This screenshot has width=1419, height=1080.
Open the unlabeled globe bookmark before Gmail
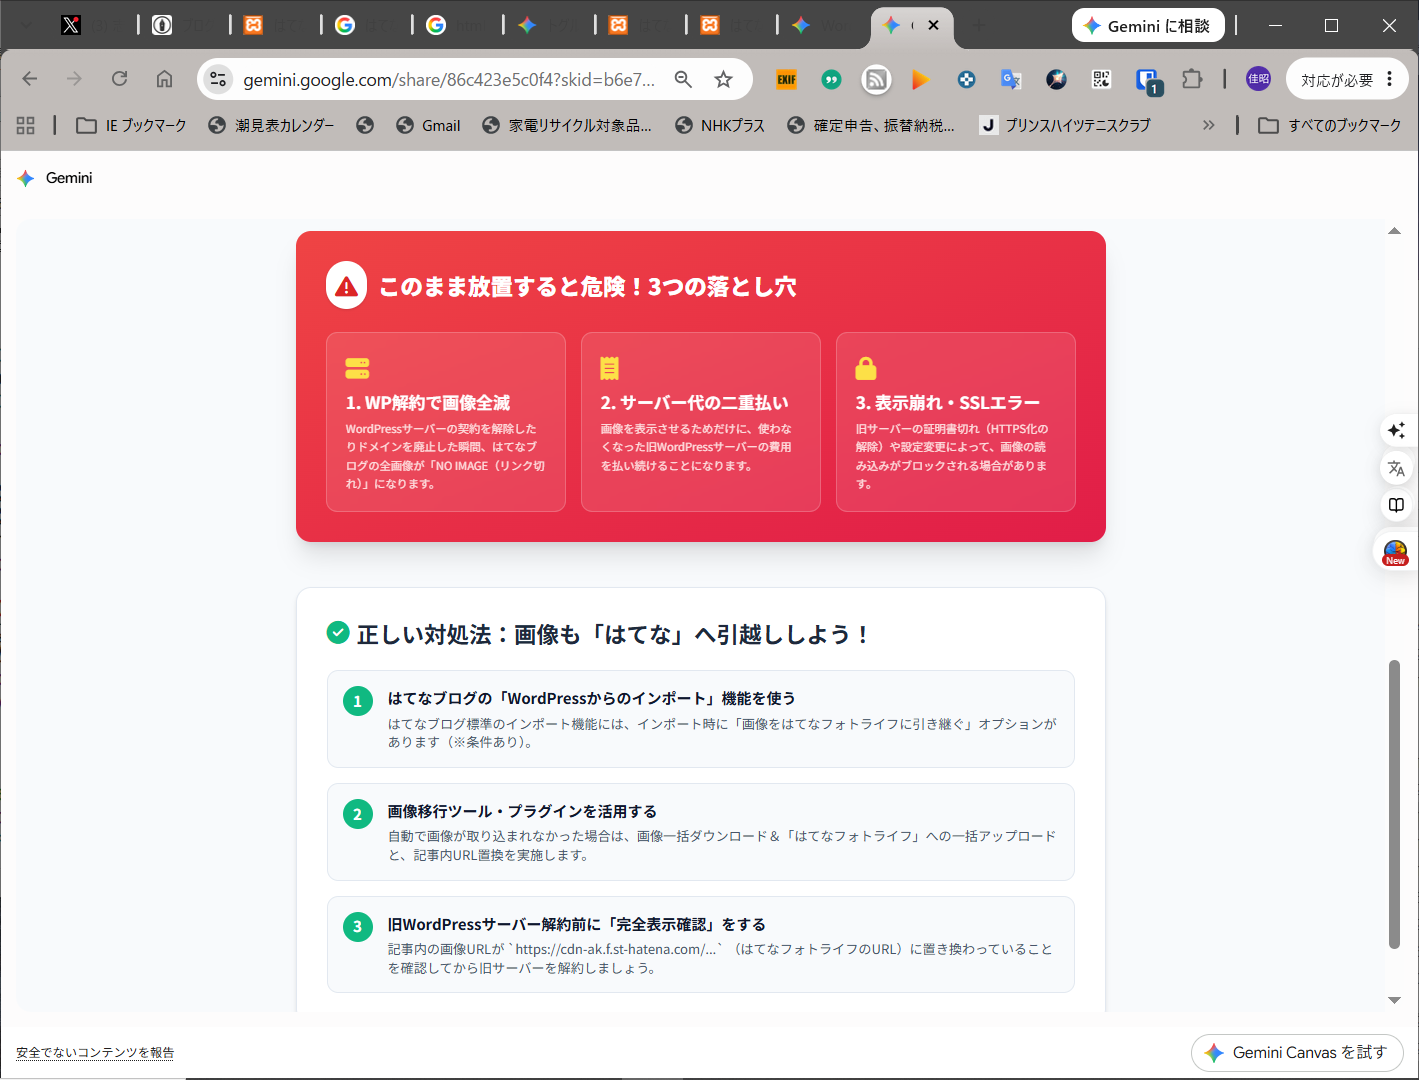tap(365, 125)
